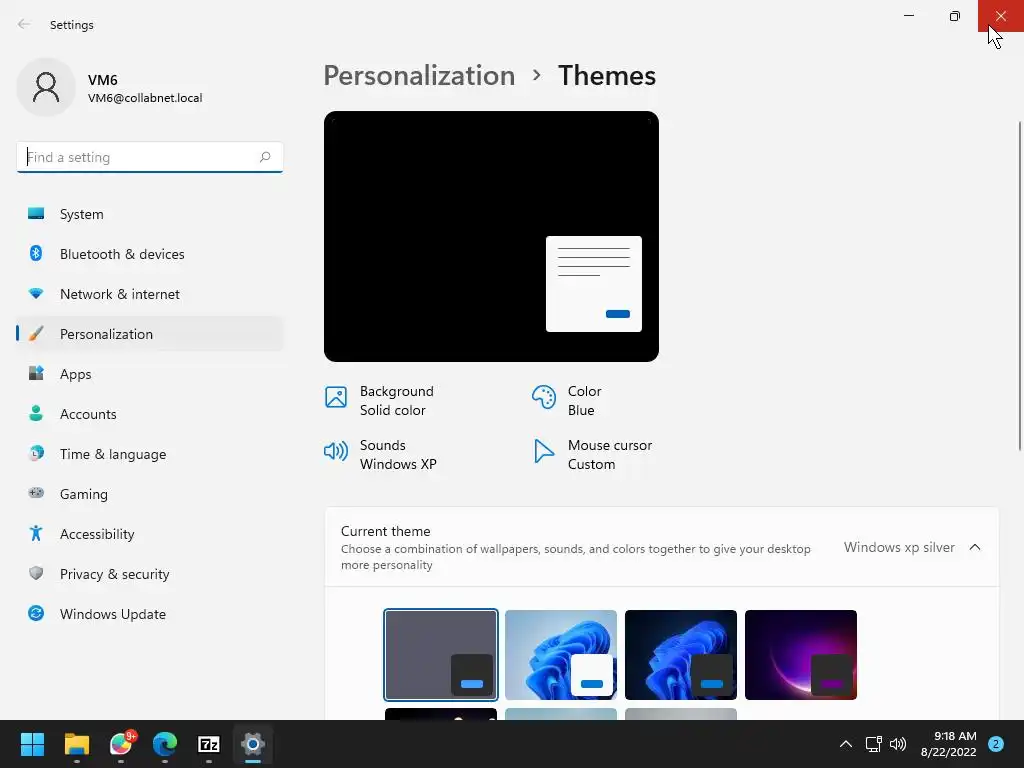
Task: Select the Windows dark bloom theme
Action: 680,654
